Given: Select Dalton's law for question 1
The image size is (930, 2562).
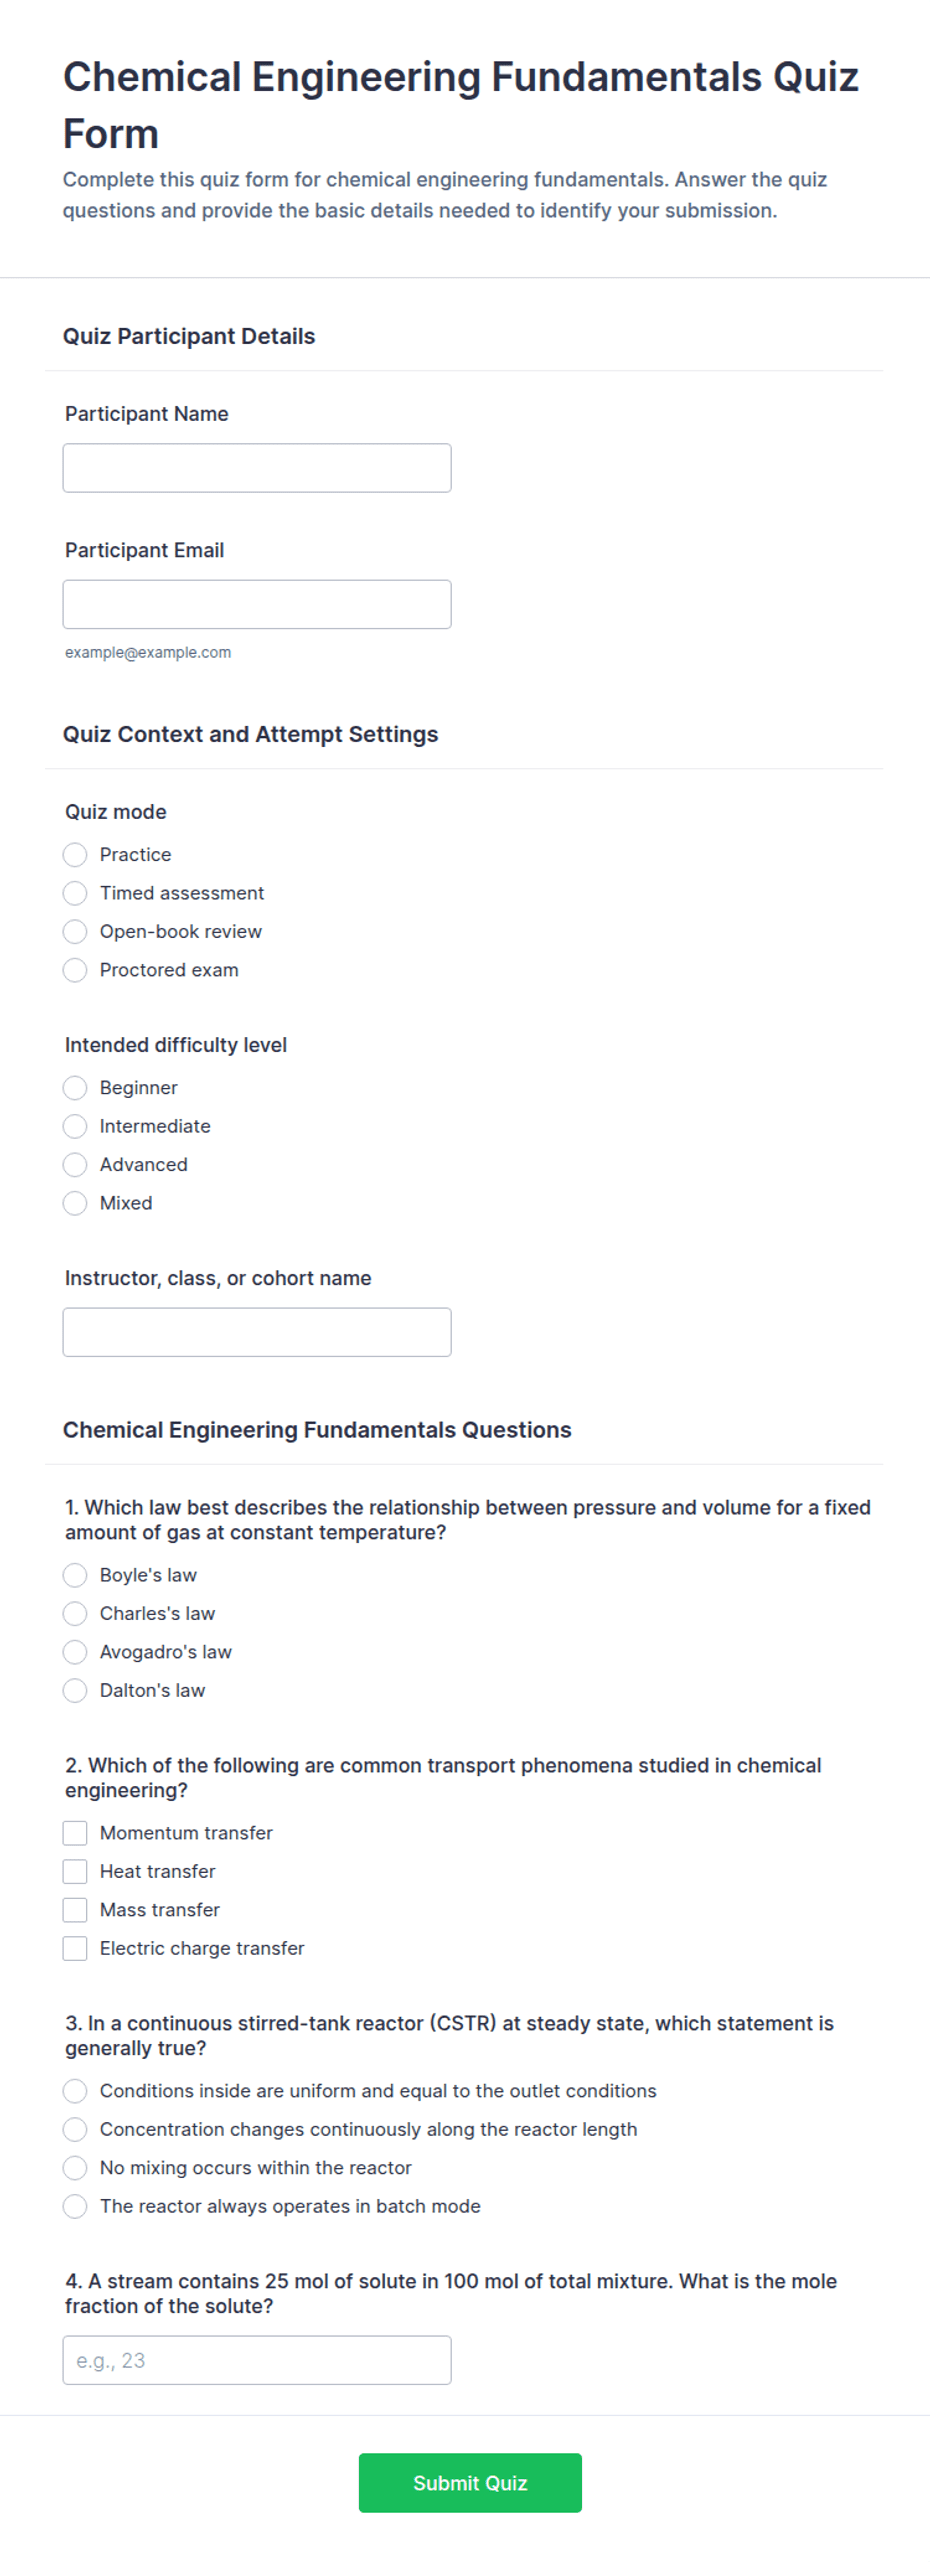Looking at the screenshot, I should click(x=75, y=1689).
